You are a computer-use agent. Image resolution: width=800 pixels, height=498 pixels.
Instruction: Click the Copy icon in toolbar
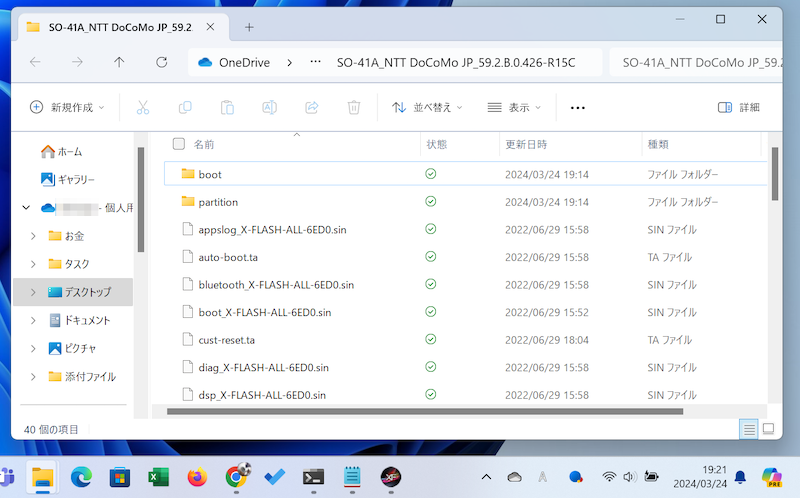pos(185,107)
